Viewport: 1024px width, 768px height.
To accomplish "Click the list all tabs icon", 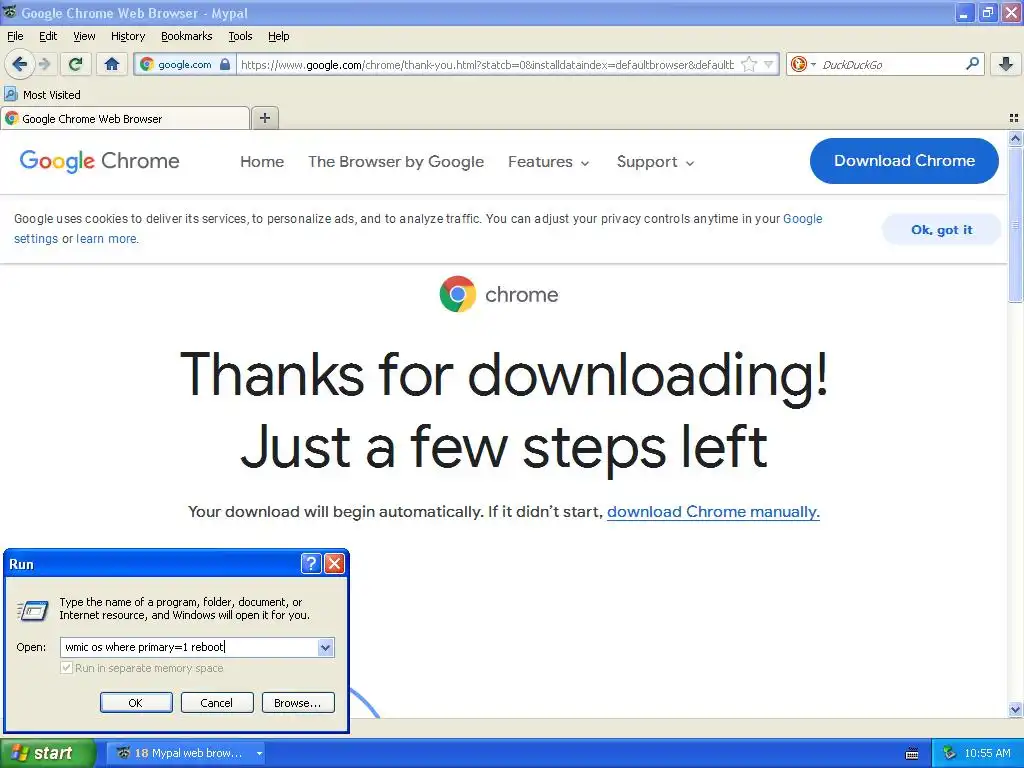I will point(1014,118).
